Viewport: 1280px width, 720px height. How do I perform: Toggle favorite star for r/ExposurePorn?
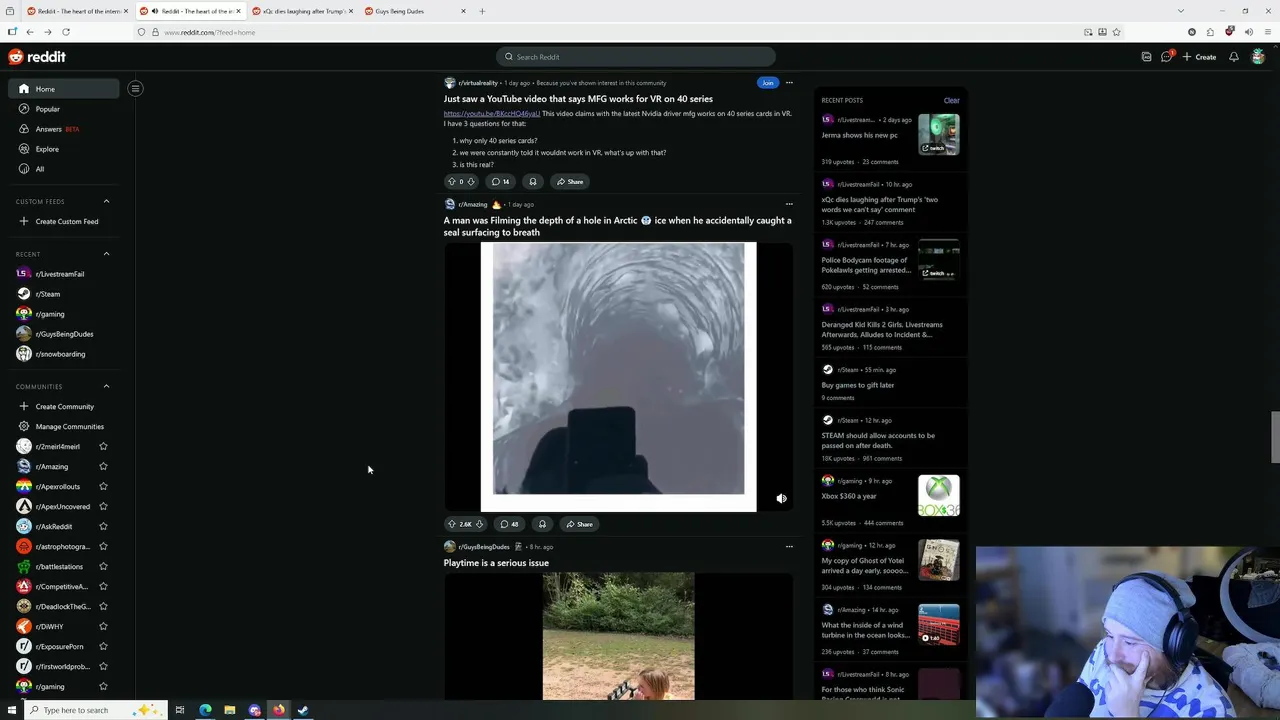103,646
